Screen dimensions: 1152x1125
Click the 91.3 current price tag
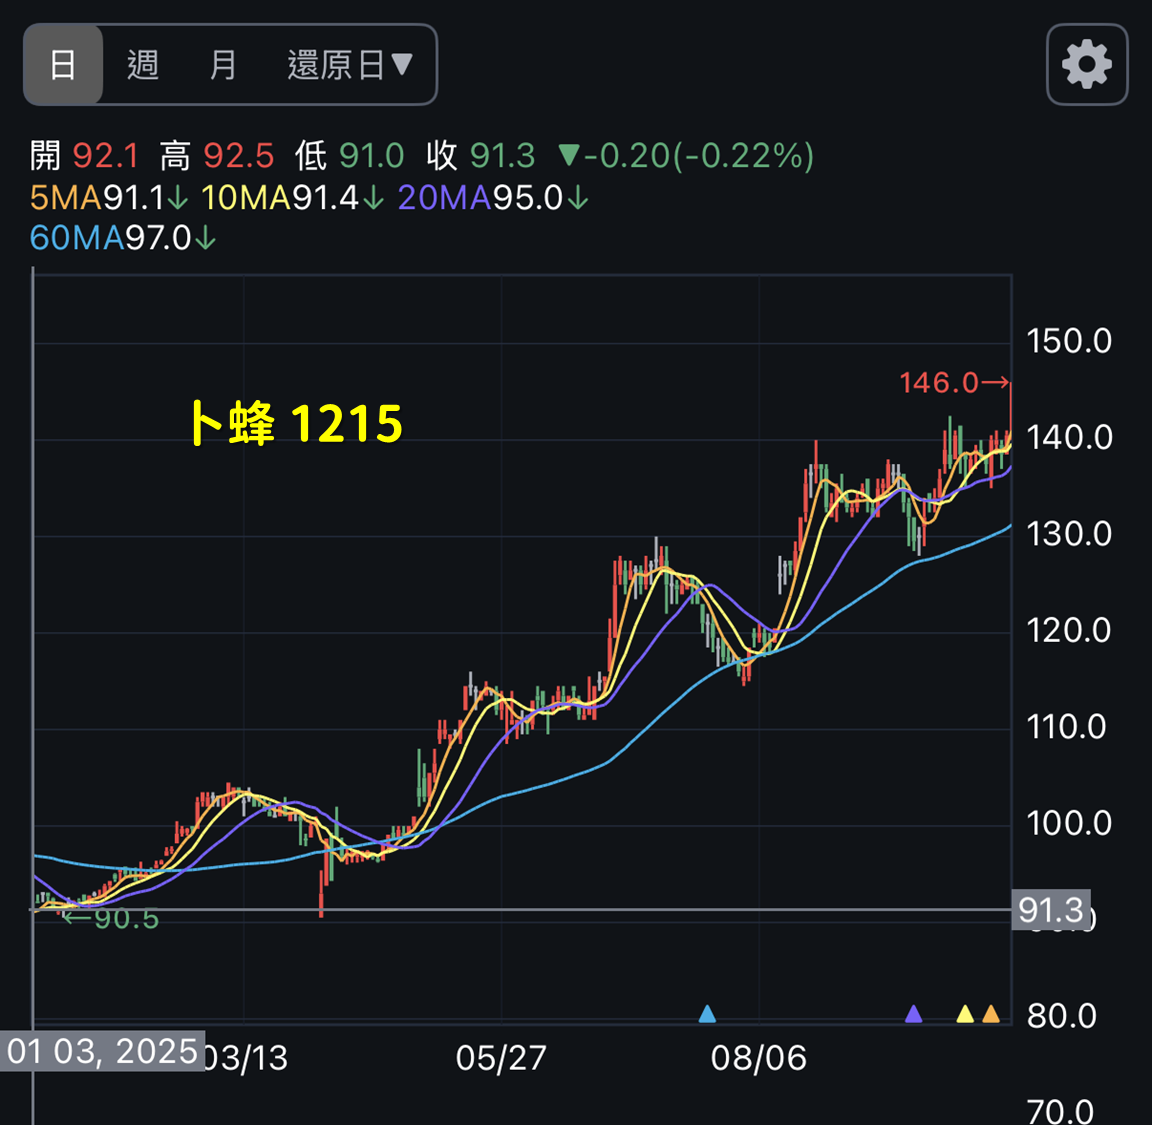[x=1050, y=910]
